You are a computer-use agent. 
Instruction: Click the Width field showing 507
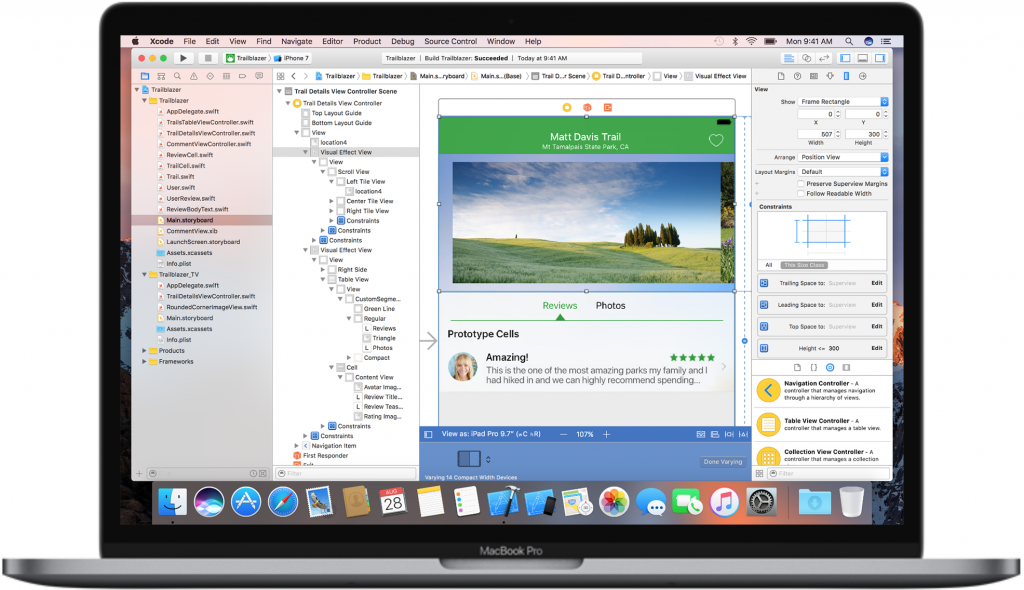click(x=816, y=134)
